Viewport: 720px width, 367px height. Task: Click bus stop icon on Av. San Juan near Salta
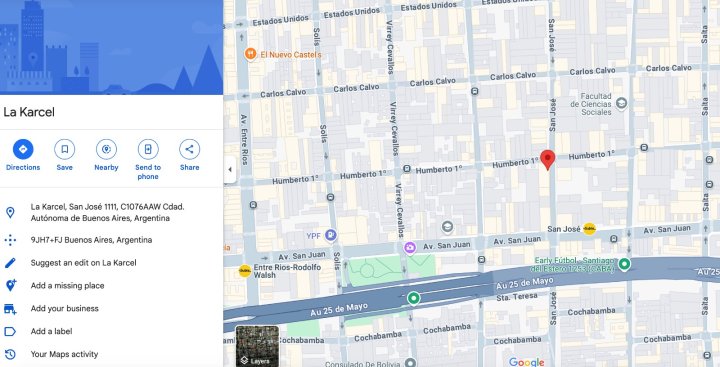click(x=614, y=238)
